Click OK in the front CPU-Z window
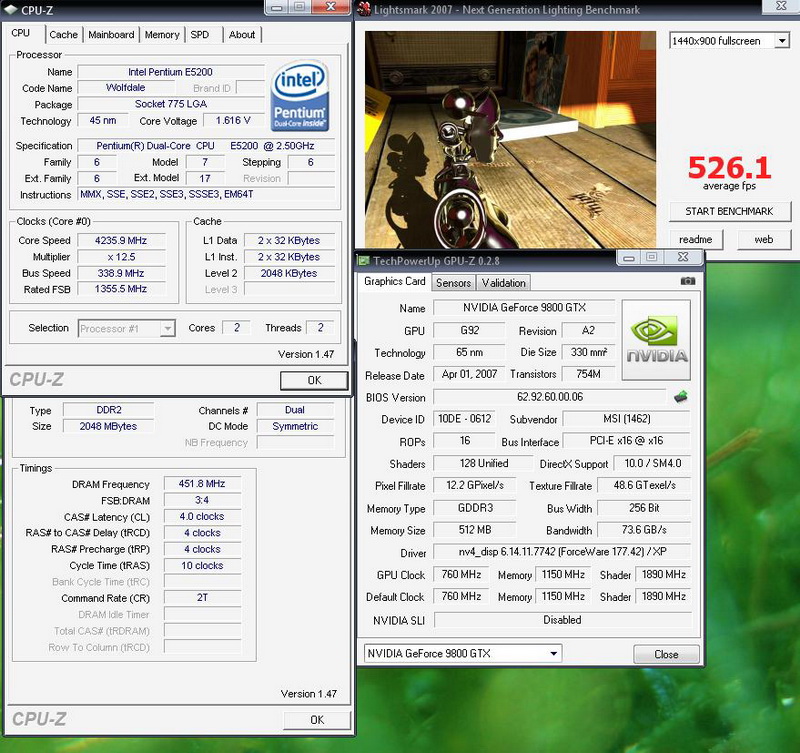Image resolution: width=800 pixels, height=753 pixels. tap(314, 380)
